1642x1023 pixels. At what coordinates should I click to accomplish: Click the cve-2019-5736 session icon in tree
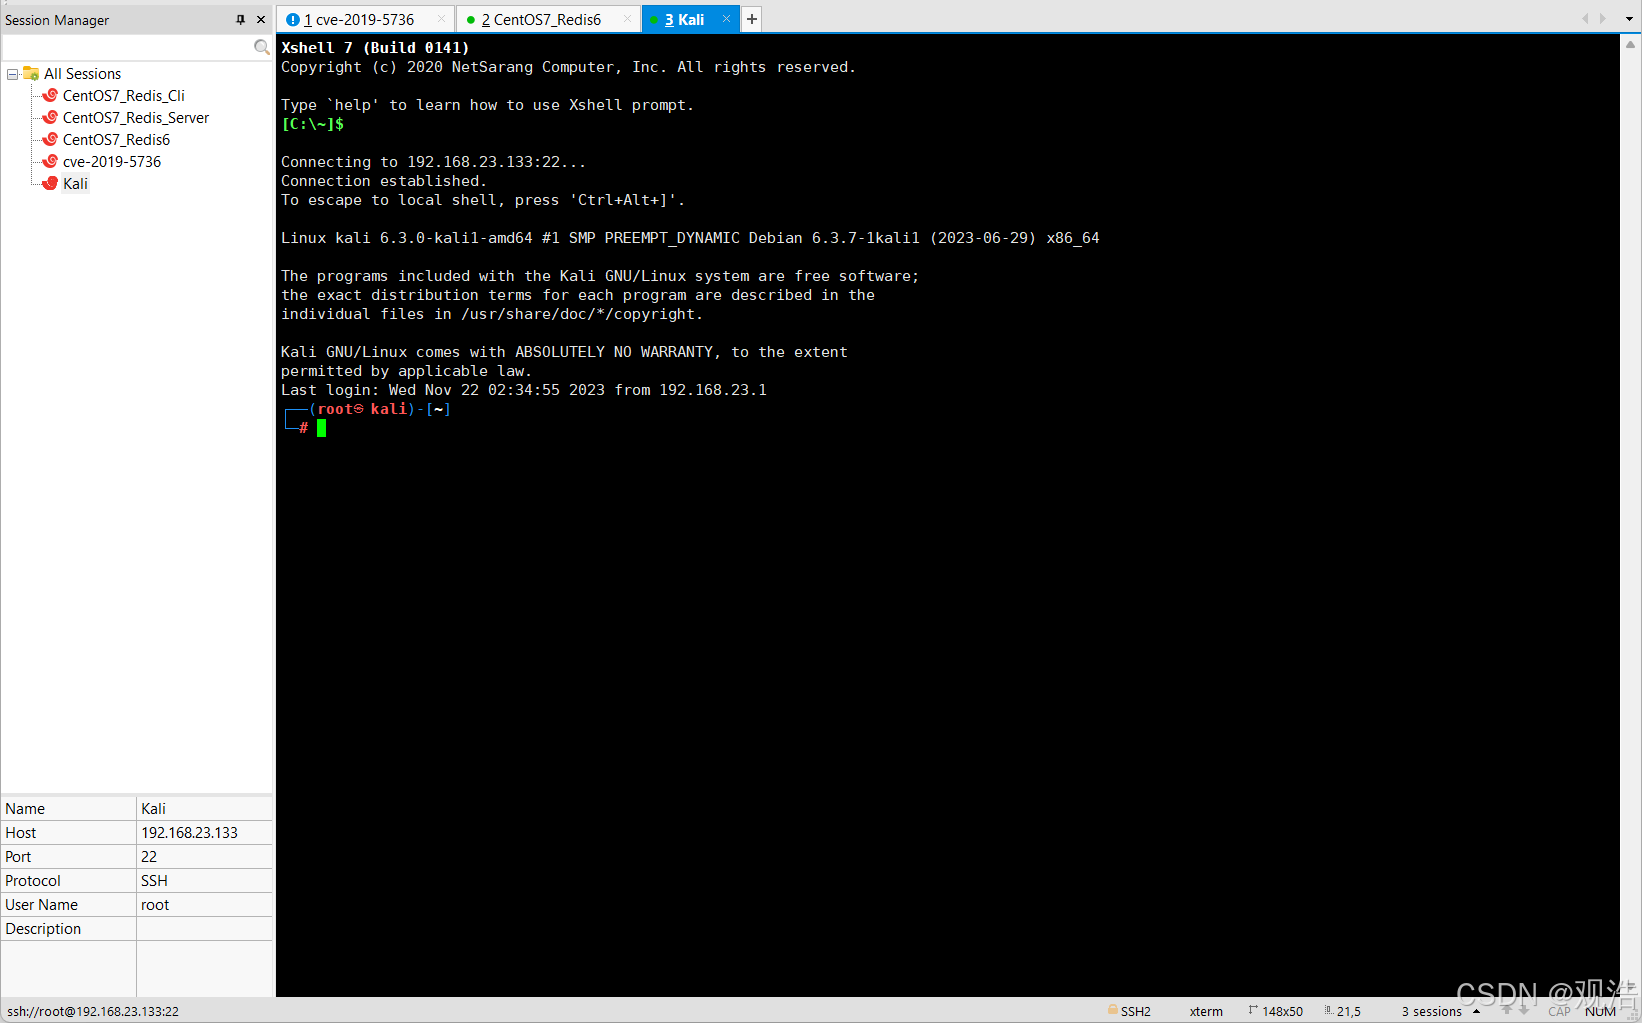coord(50,161)
